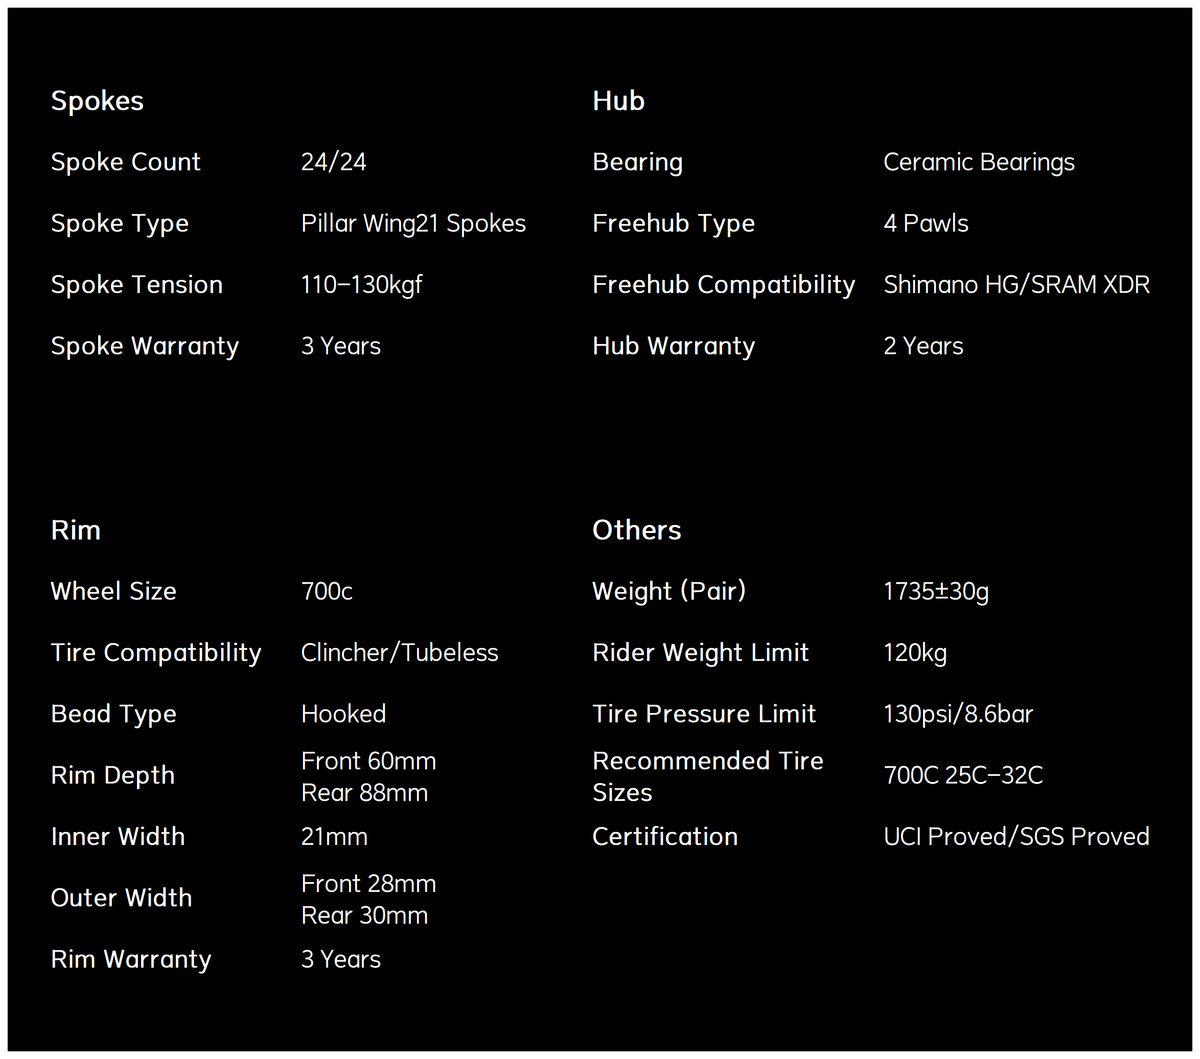Select the 'Tire Pressure Limit' label
Screen dimensions: 1200x1059
(704, 714)
